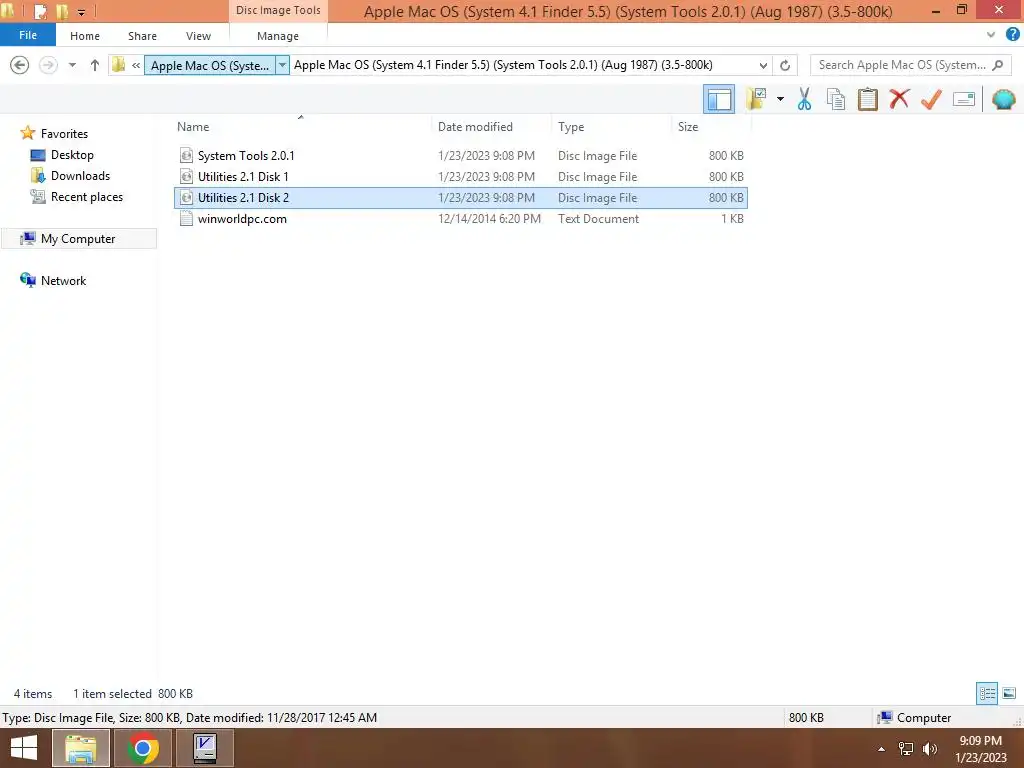The width and height of the screenshot is (1024, 768).
Task: Go up one folder level
Action: [95, 65]
